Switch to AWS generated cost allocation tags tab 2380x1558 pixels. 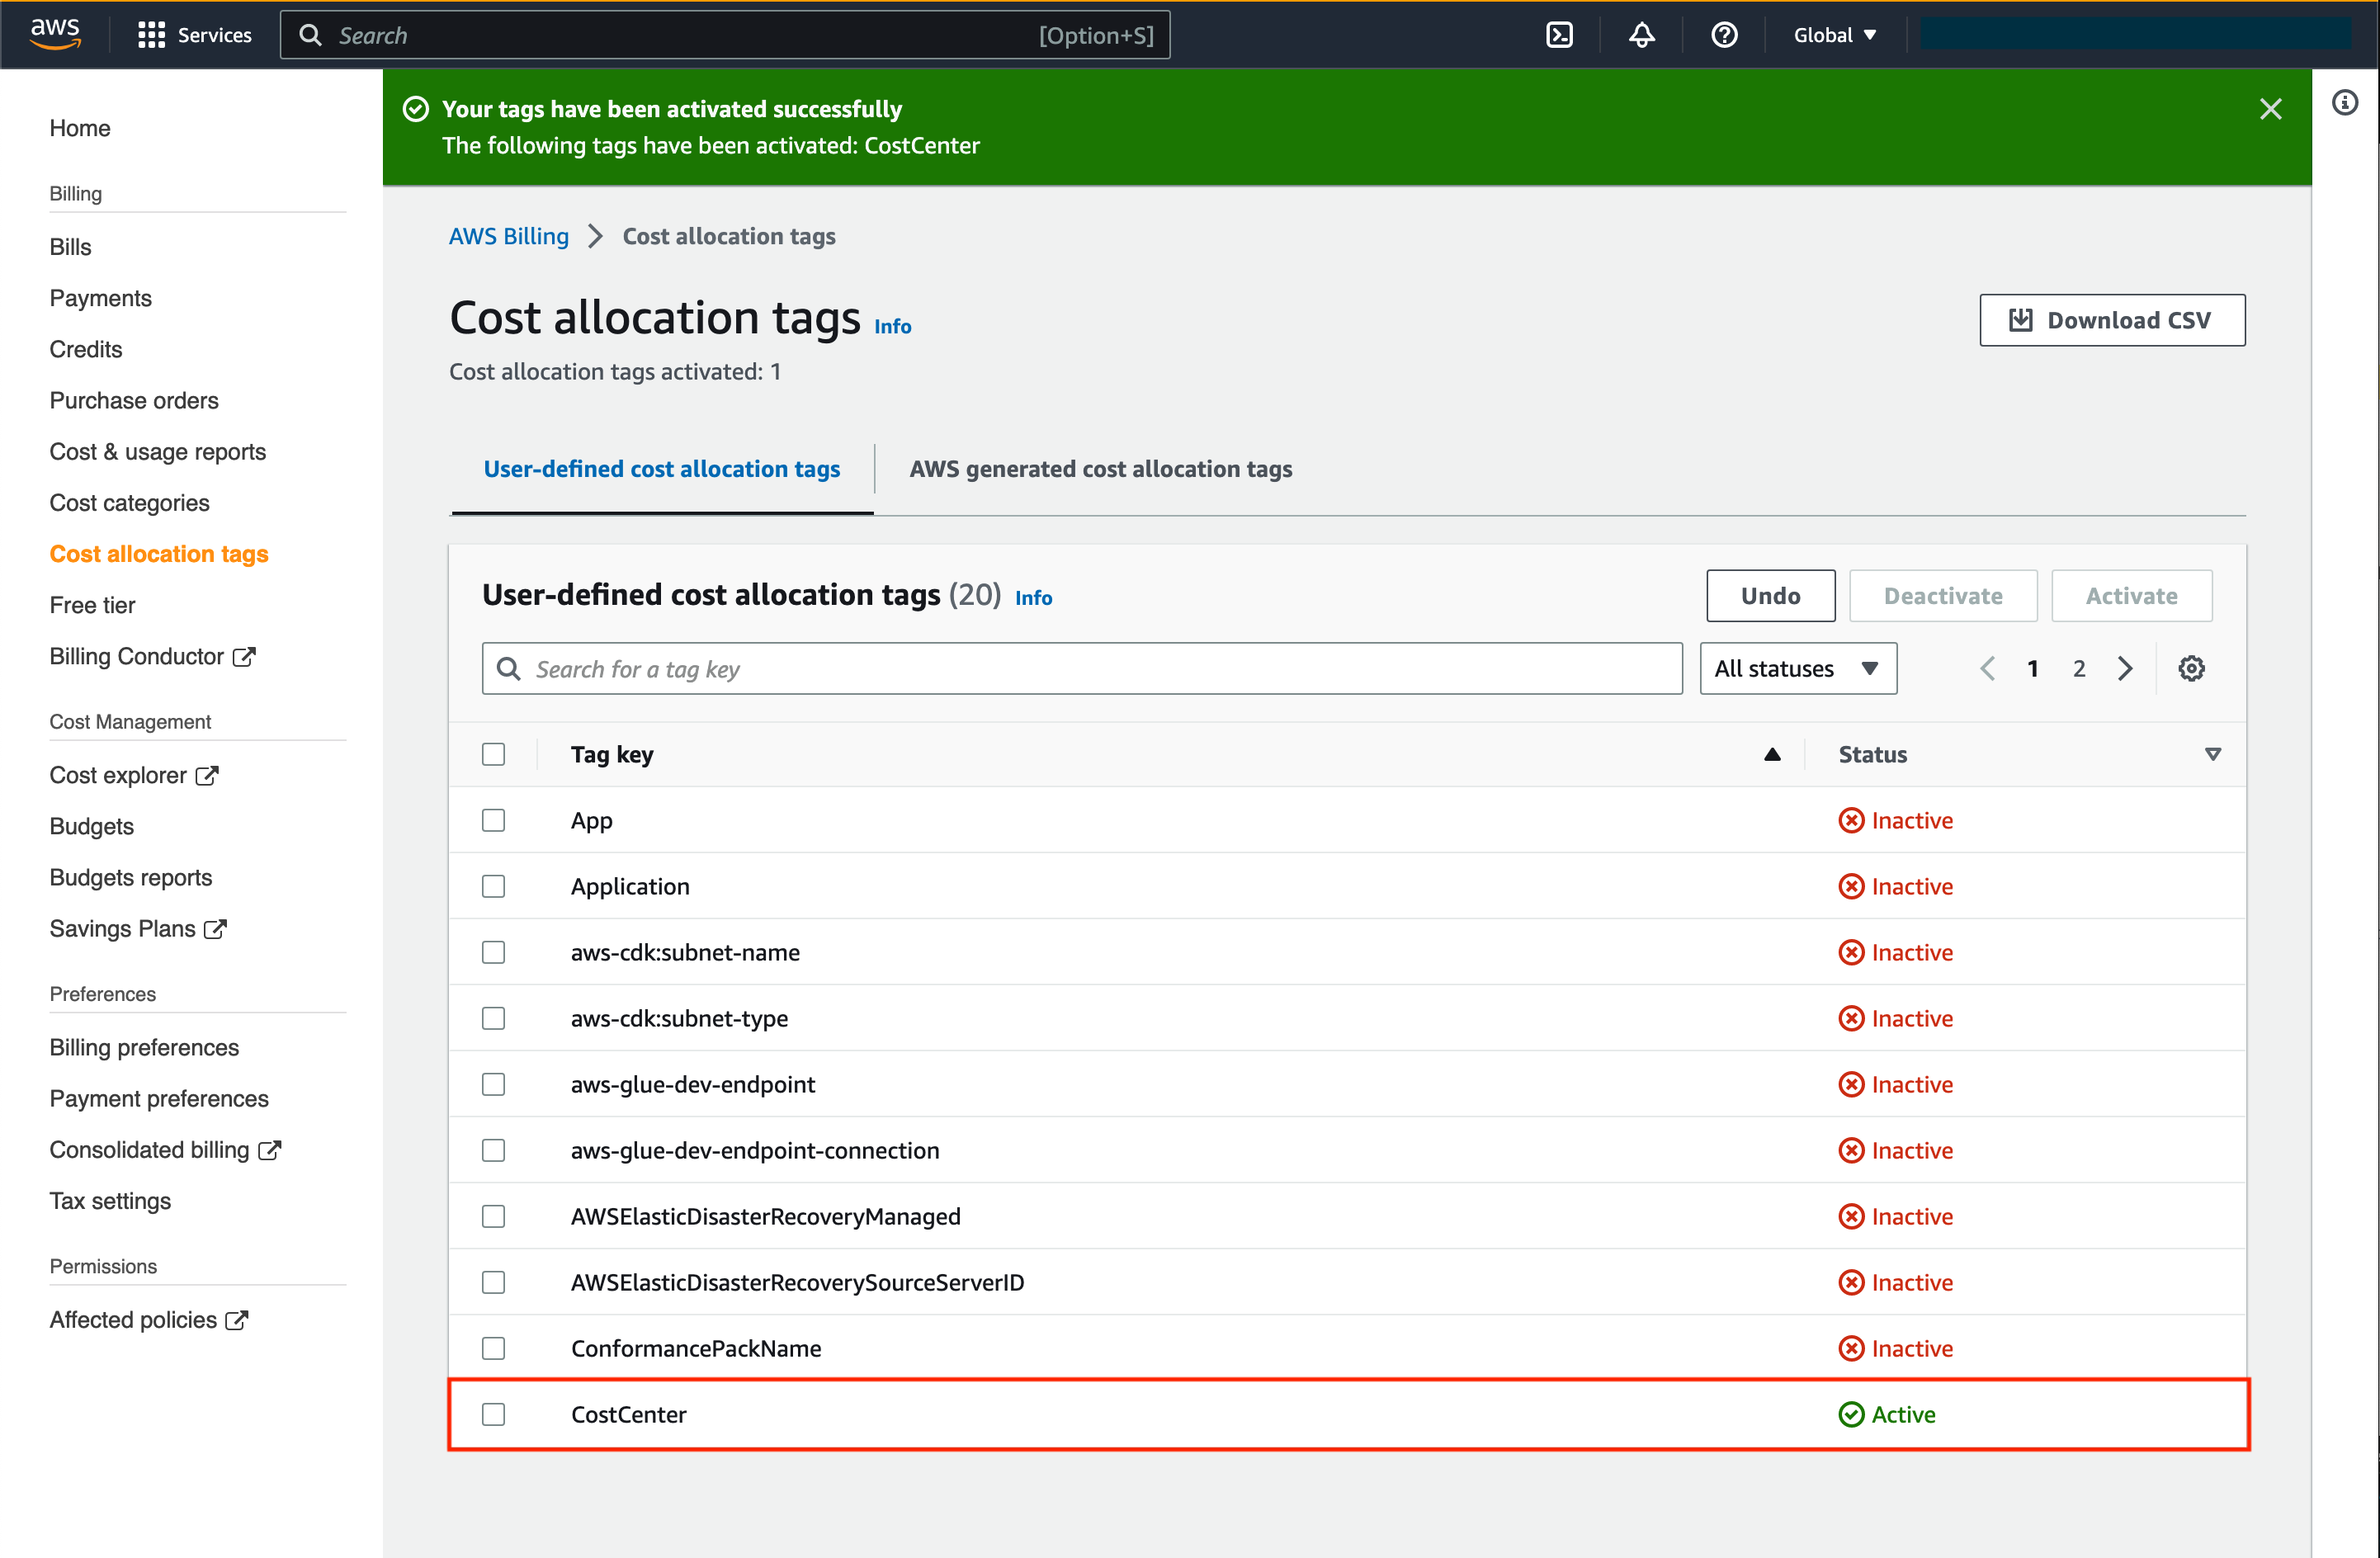pos(1100,468)
